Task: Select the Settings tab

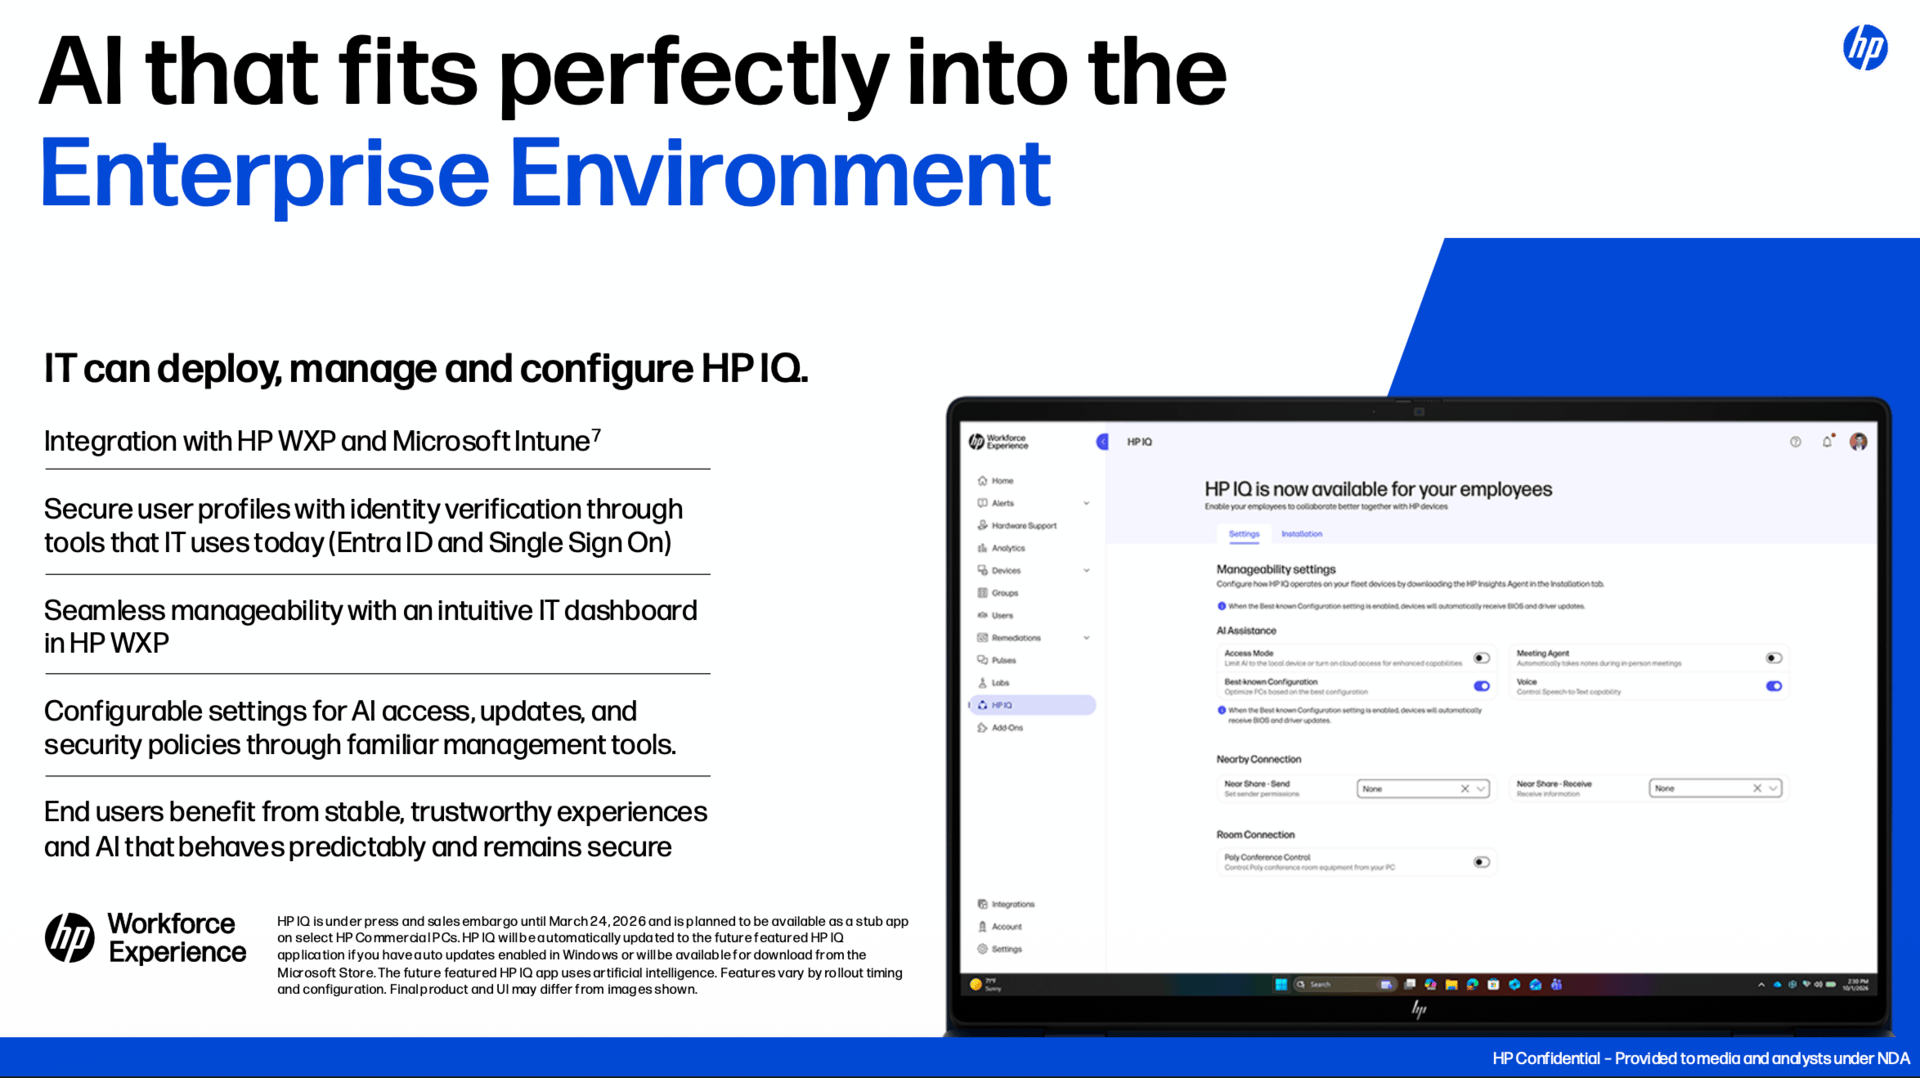Action: (1244, 534)
